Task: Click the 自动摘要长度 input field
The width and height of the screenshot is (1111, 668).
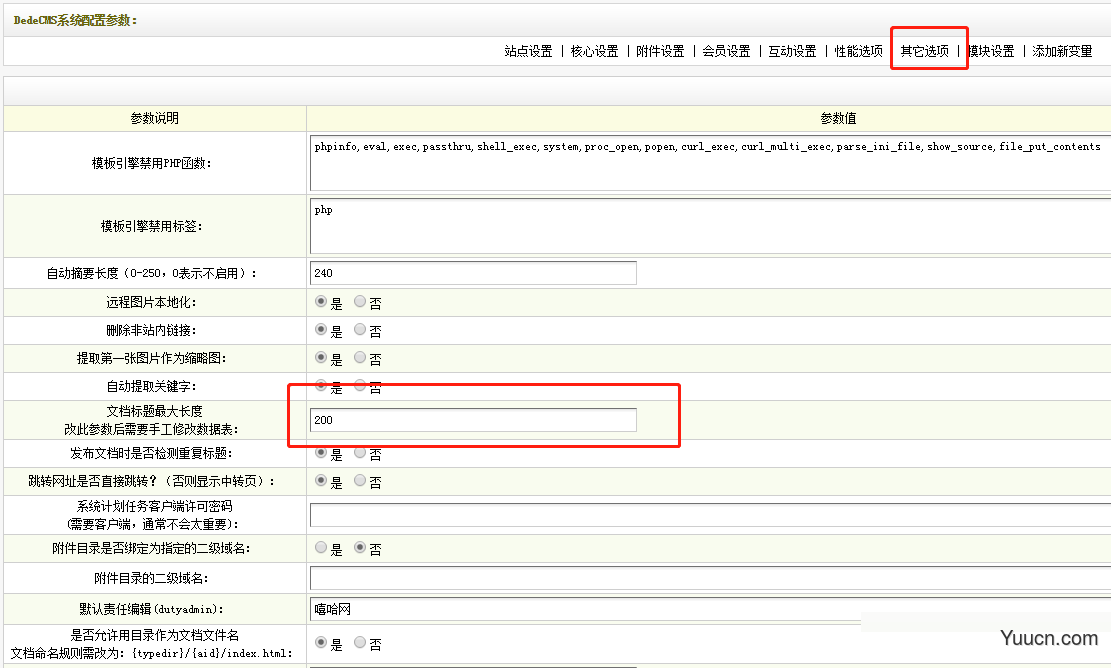Action: coord(473,273)
